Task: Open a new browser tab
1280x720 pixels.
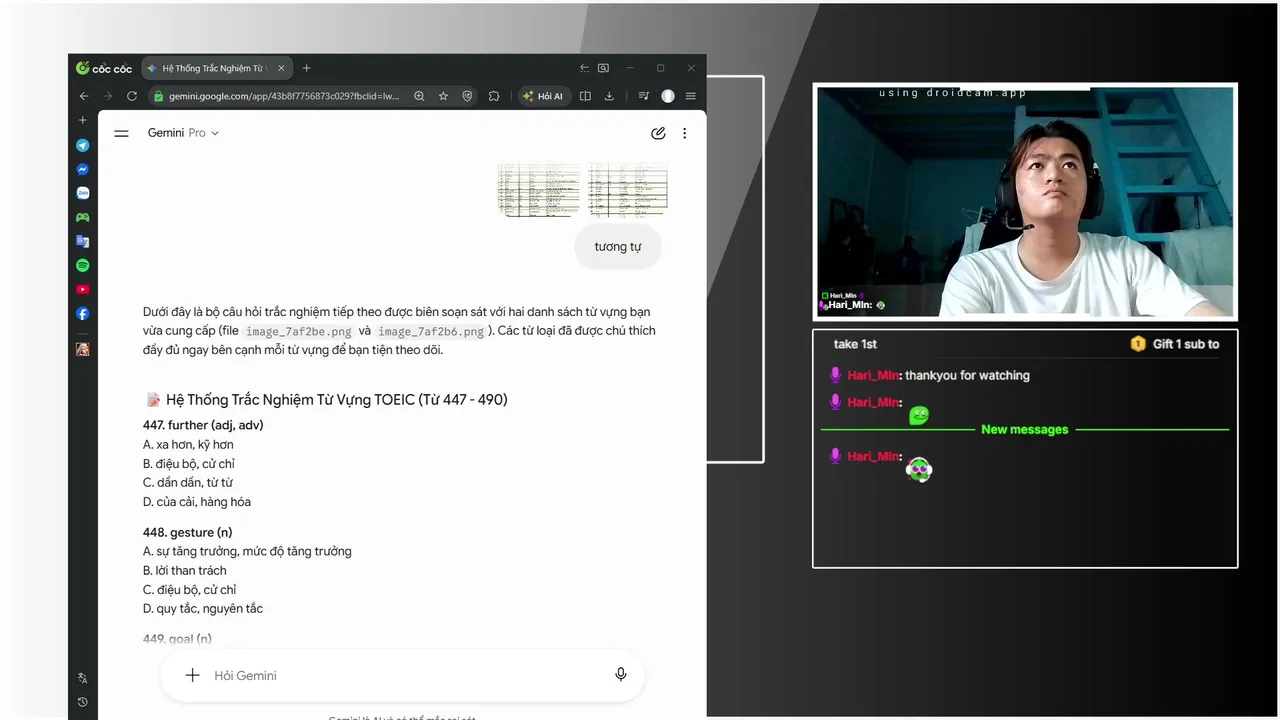Action: pyautogui.click(x=306, y=68)
